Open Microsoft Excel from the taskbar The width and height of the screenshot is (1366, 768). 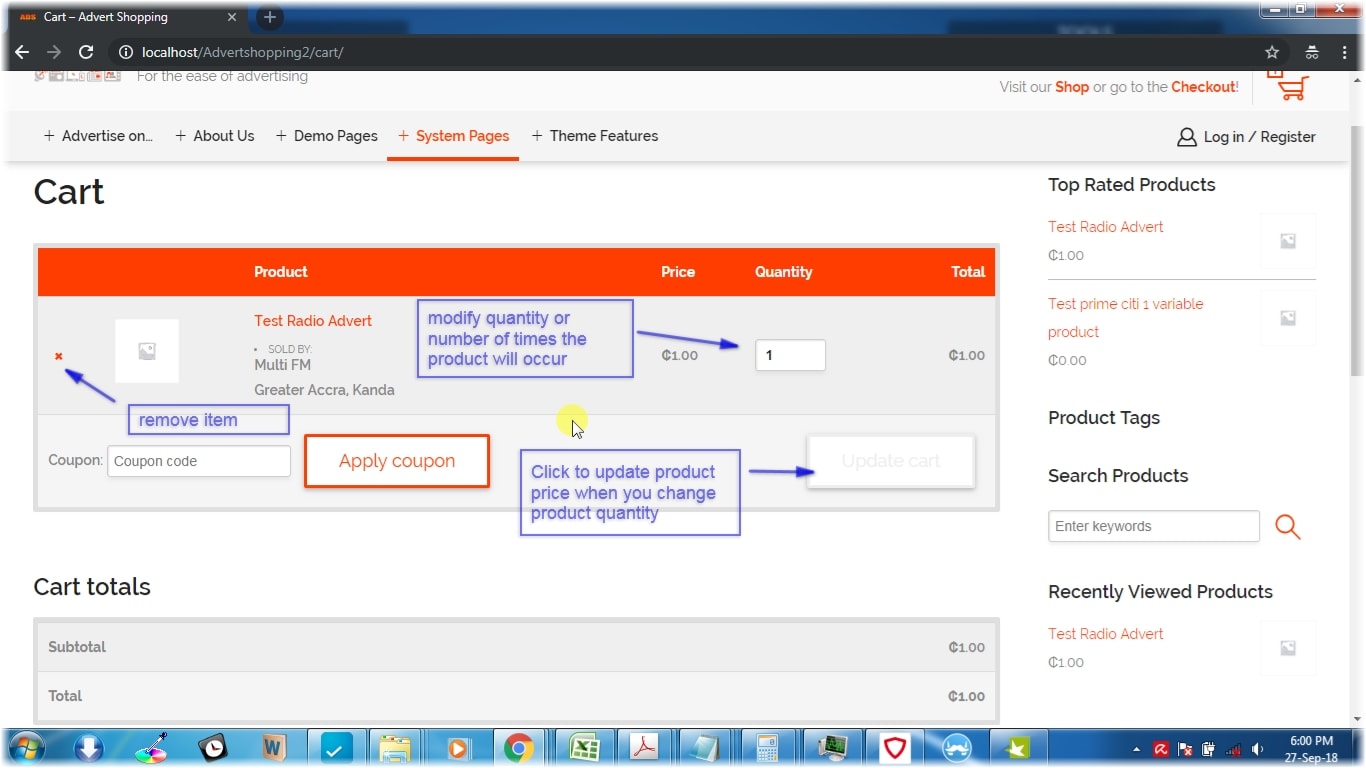(x=584, y=747)
